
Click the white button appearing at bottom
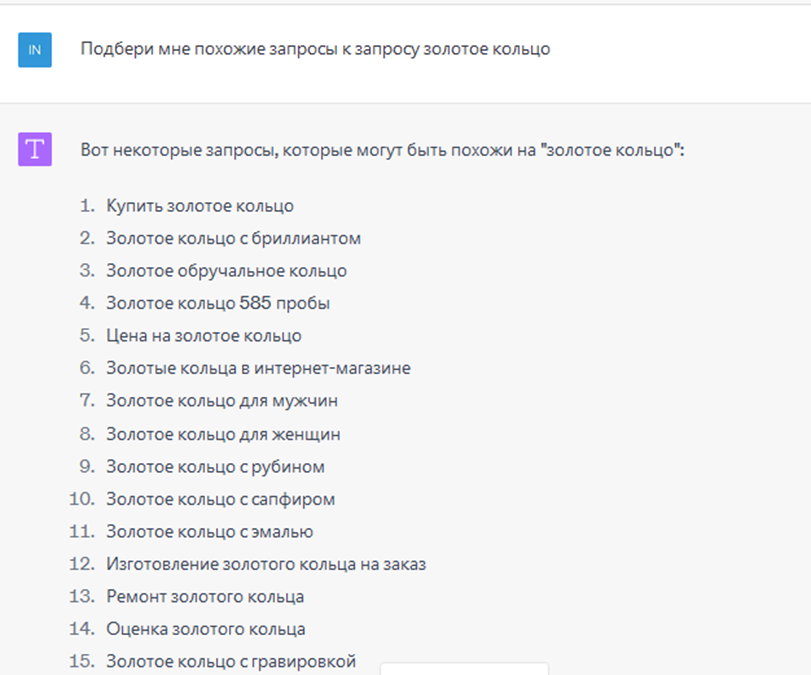(x=464, y=670)
